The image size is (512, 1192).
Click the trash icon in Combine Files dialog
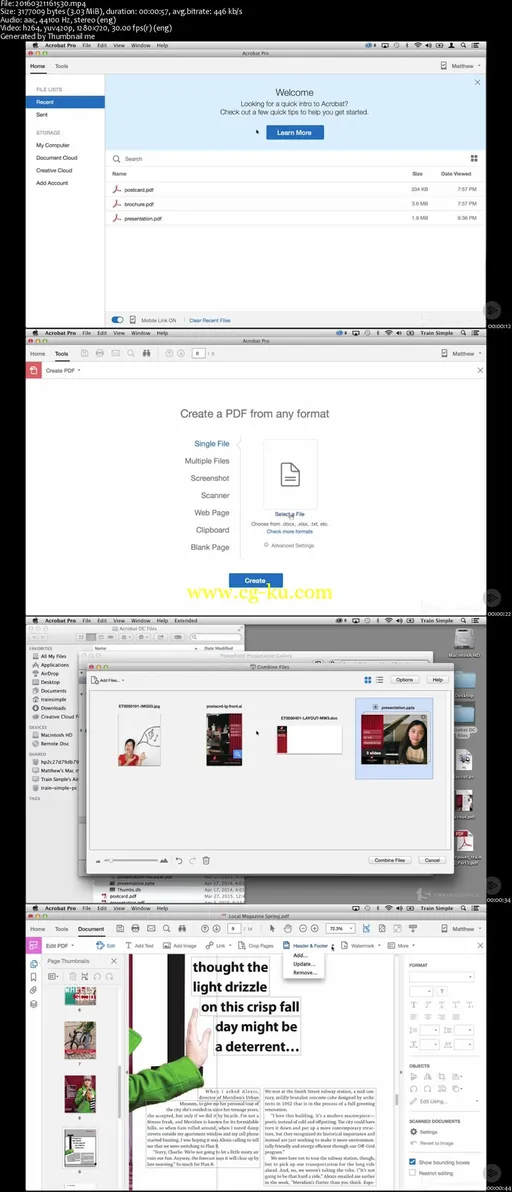click(206, 860)
